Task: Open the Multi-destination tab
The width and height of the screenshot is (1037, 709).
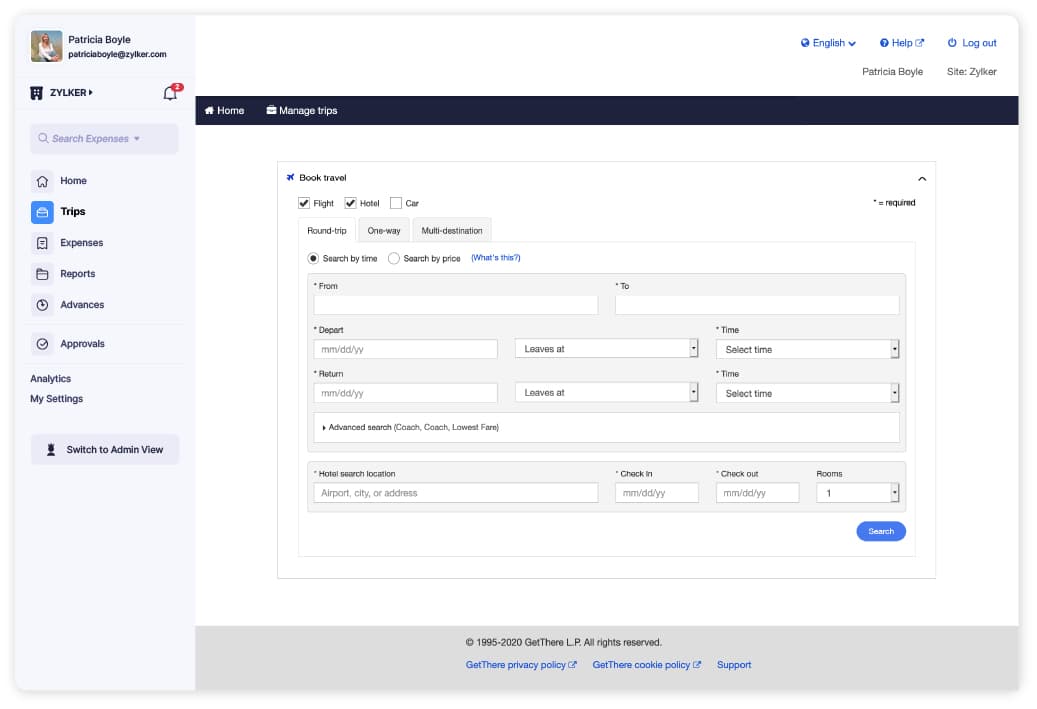Action: 452,229
